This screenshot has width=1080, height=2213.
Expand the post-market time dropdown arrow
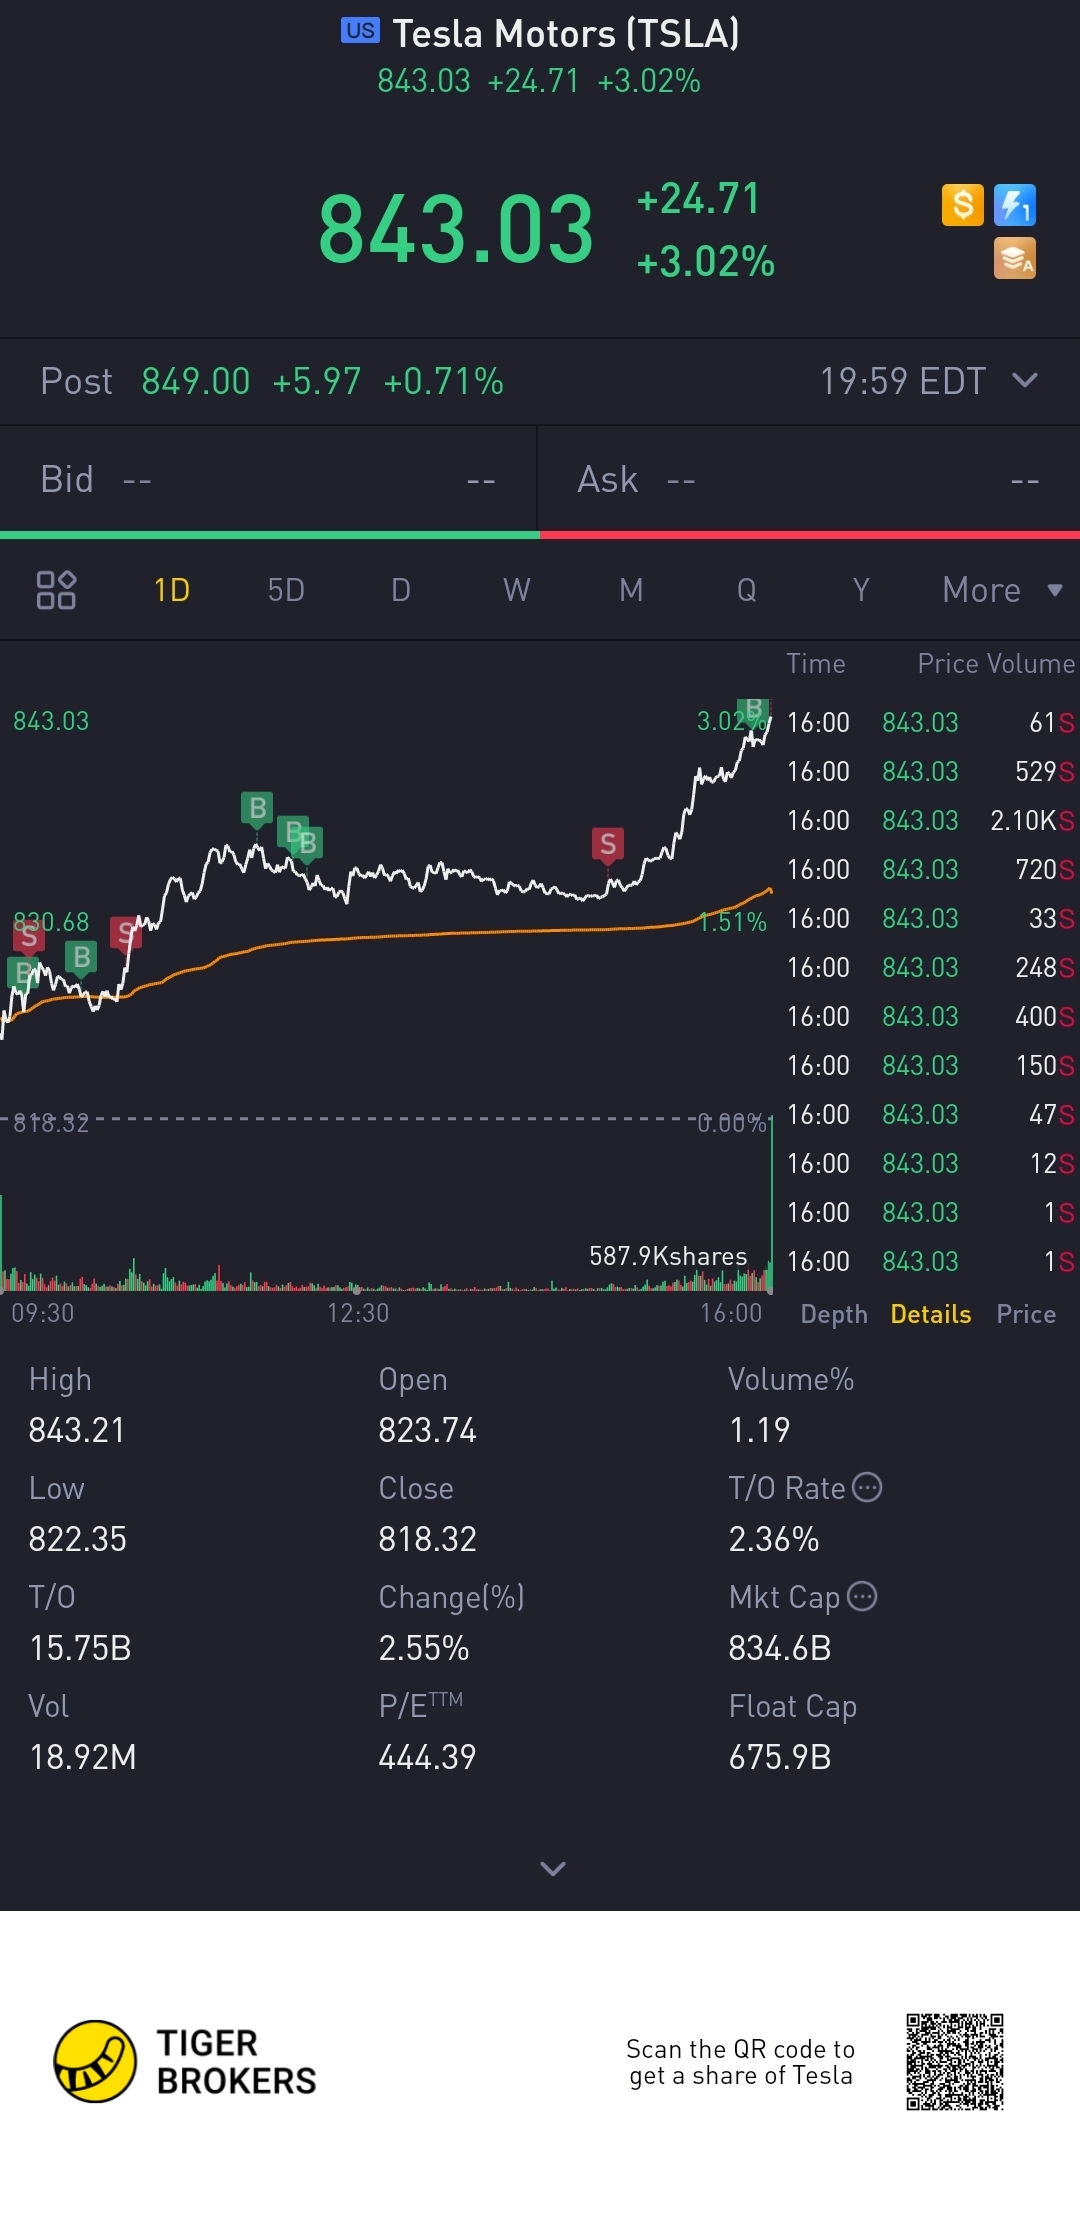pos(1025,380)
